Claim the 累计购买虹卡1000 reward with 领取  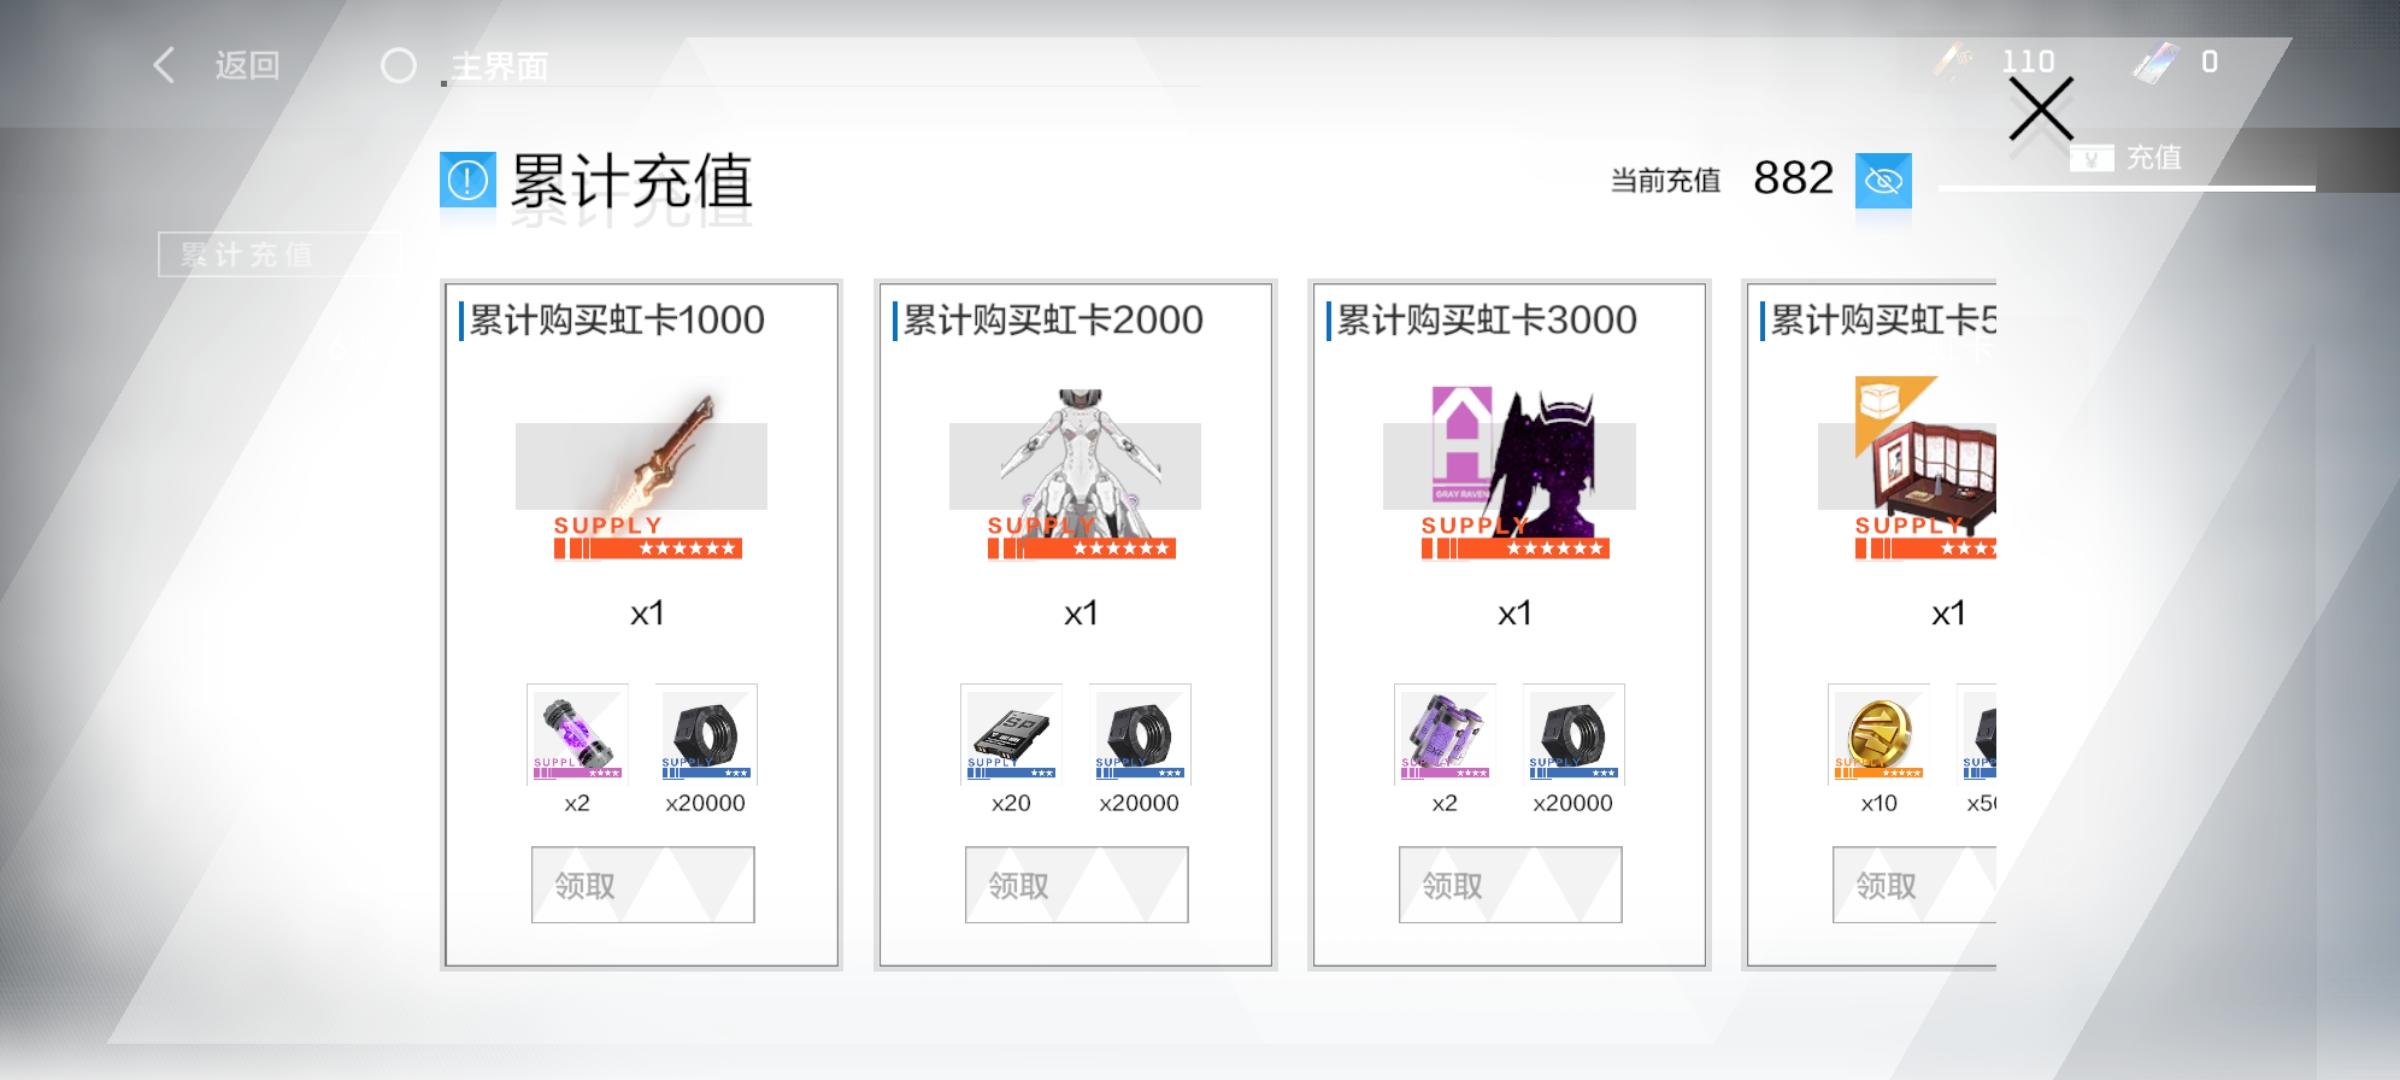643,885
